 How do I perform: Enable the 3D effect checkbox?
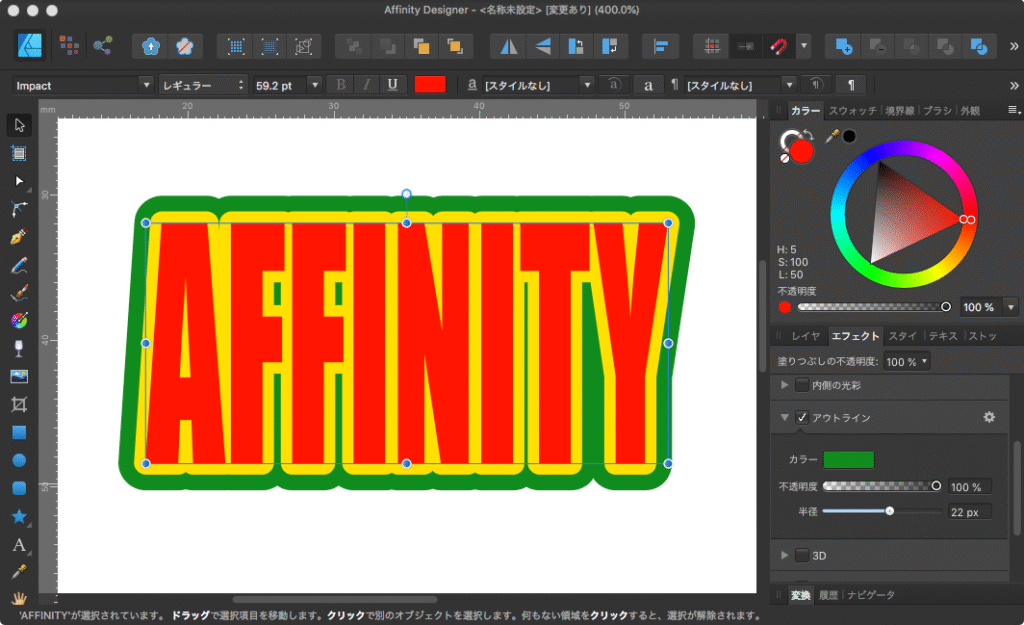pyautogui.click(x=802, y=555)
